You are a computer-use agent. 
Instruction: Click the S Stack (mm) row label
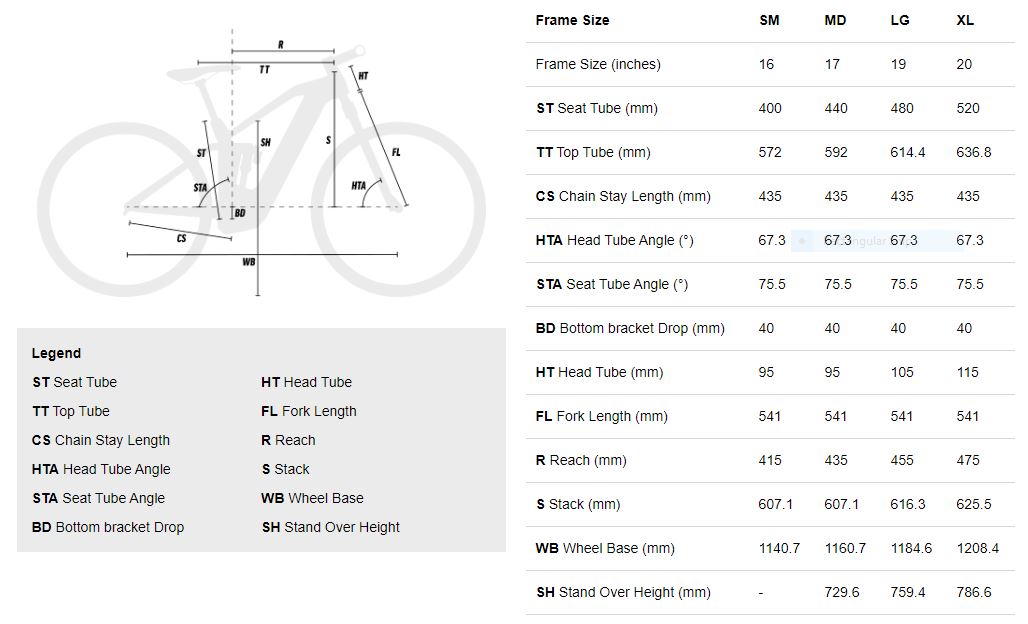click(x=578, y=504)
